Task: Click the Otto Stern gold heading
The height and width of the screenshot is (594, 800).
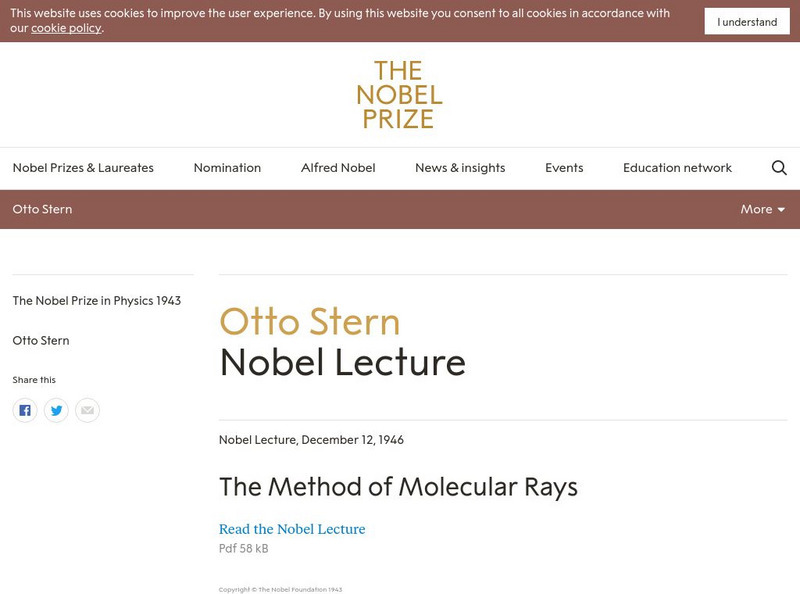Action: 310,321
